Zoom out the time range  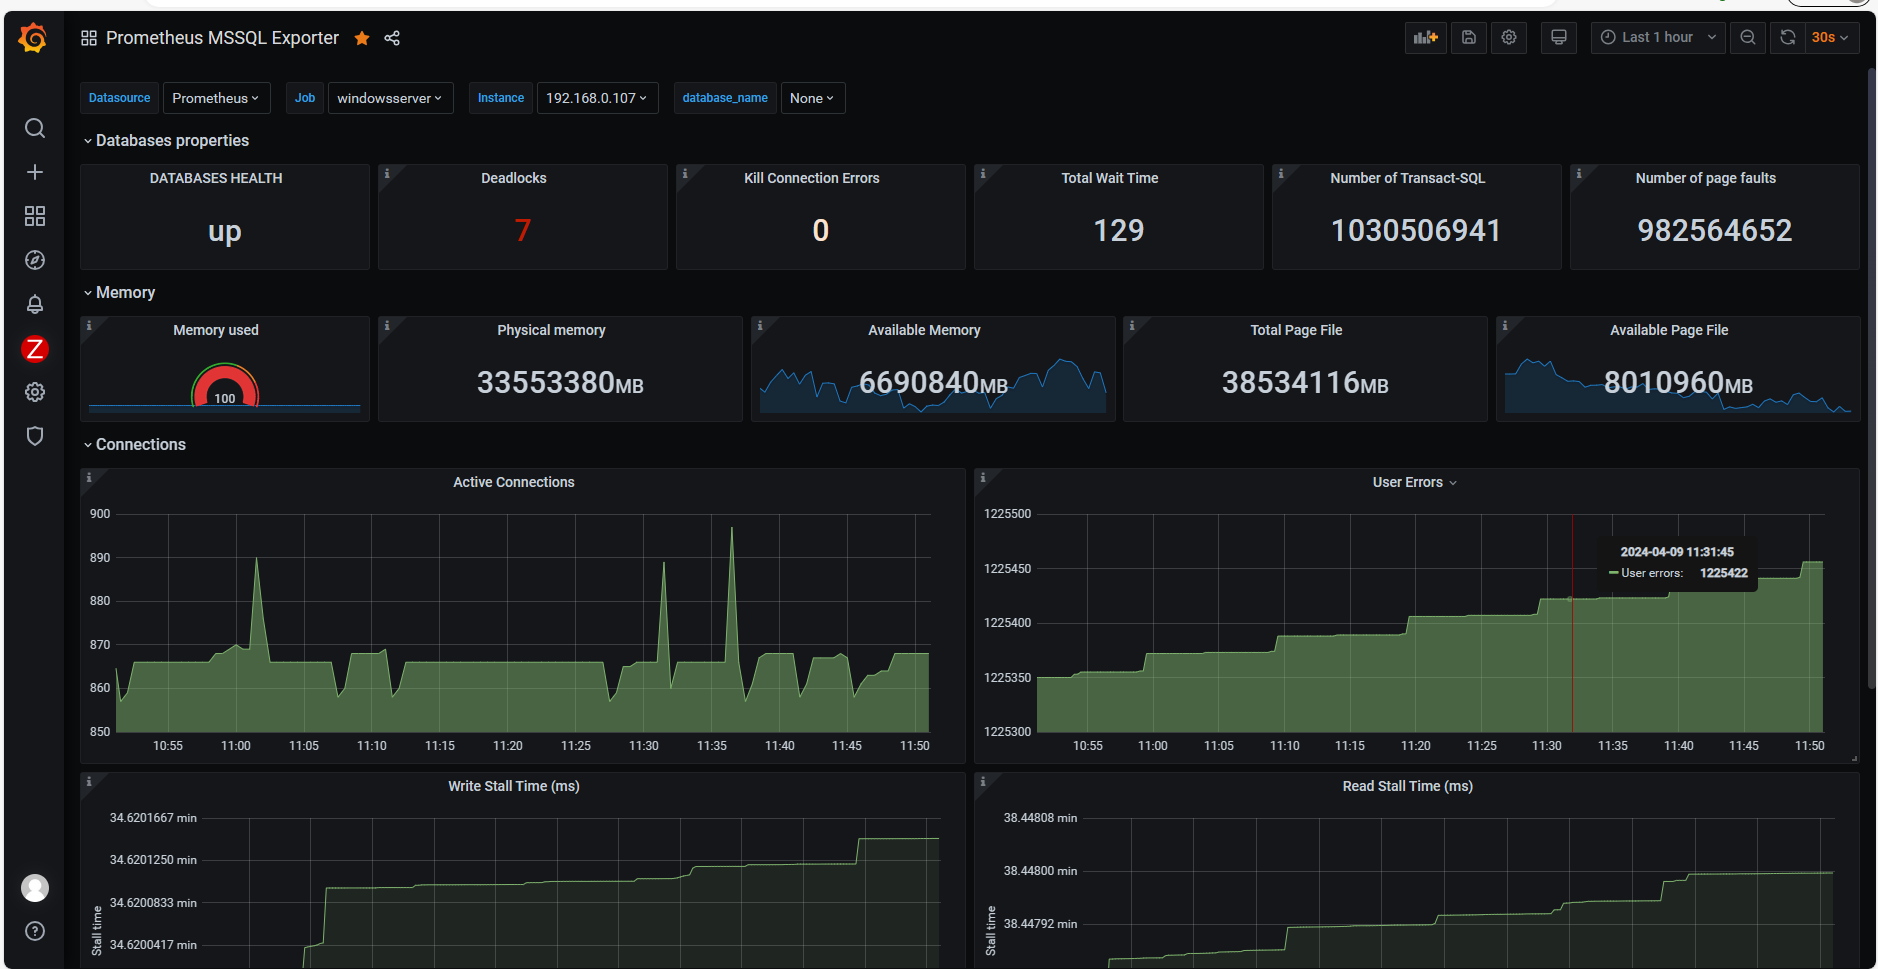coord(1747,37)
